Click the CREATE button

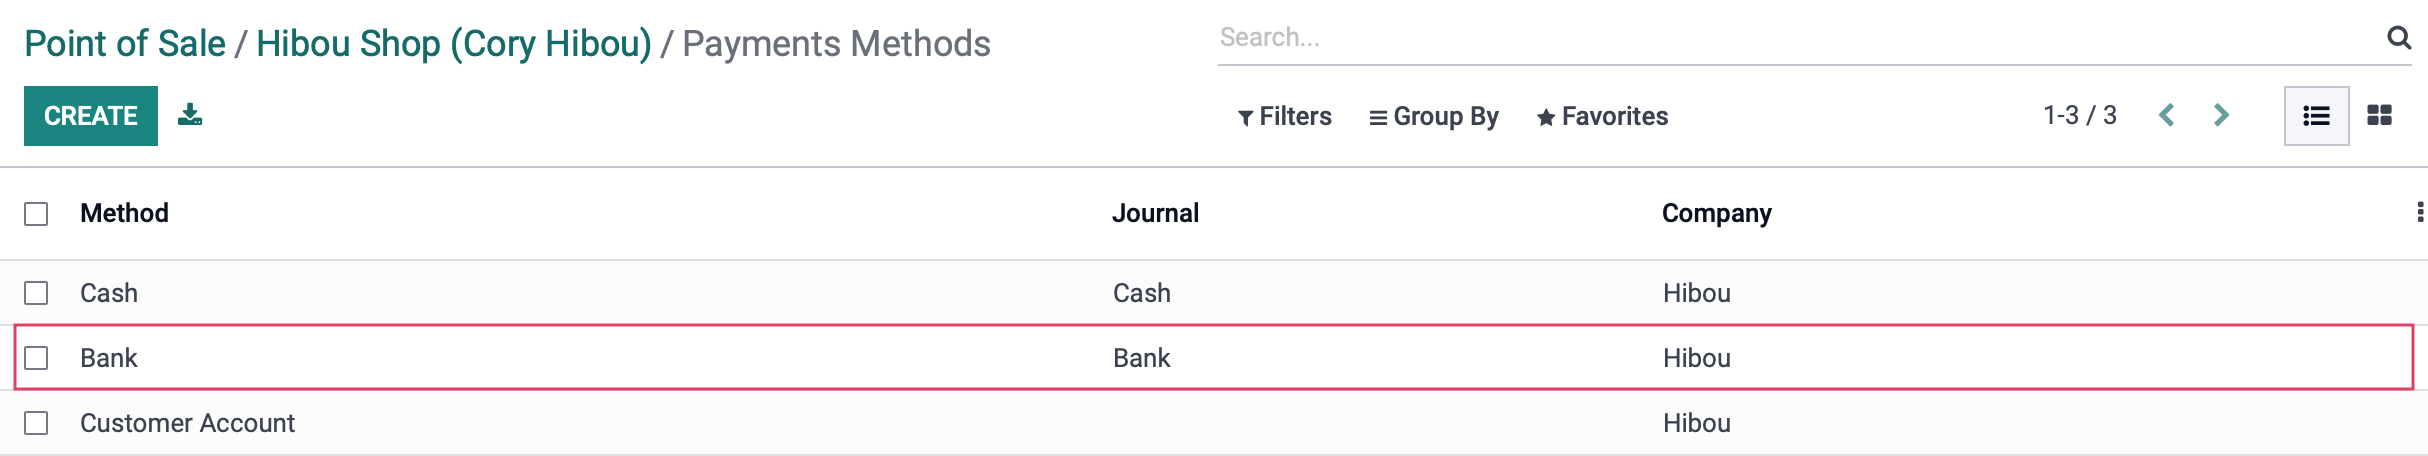[x=91, y=116]
